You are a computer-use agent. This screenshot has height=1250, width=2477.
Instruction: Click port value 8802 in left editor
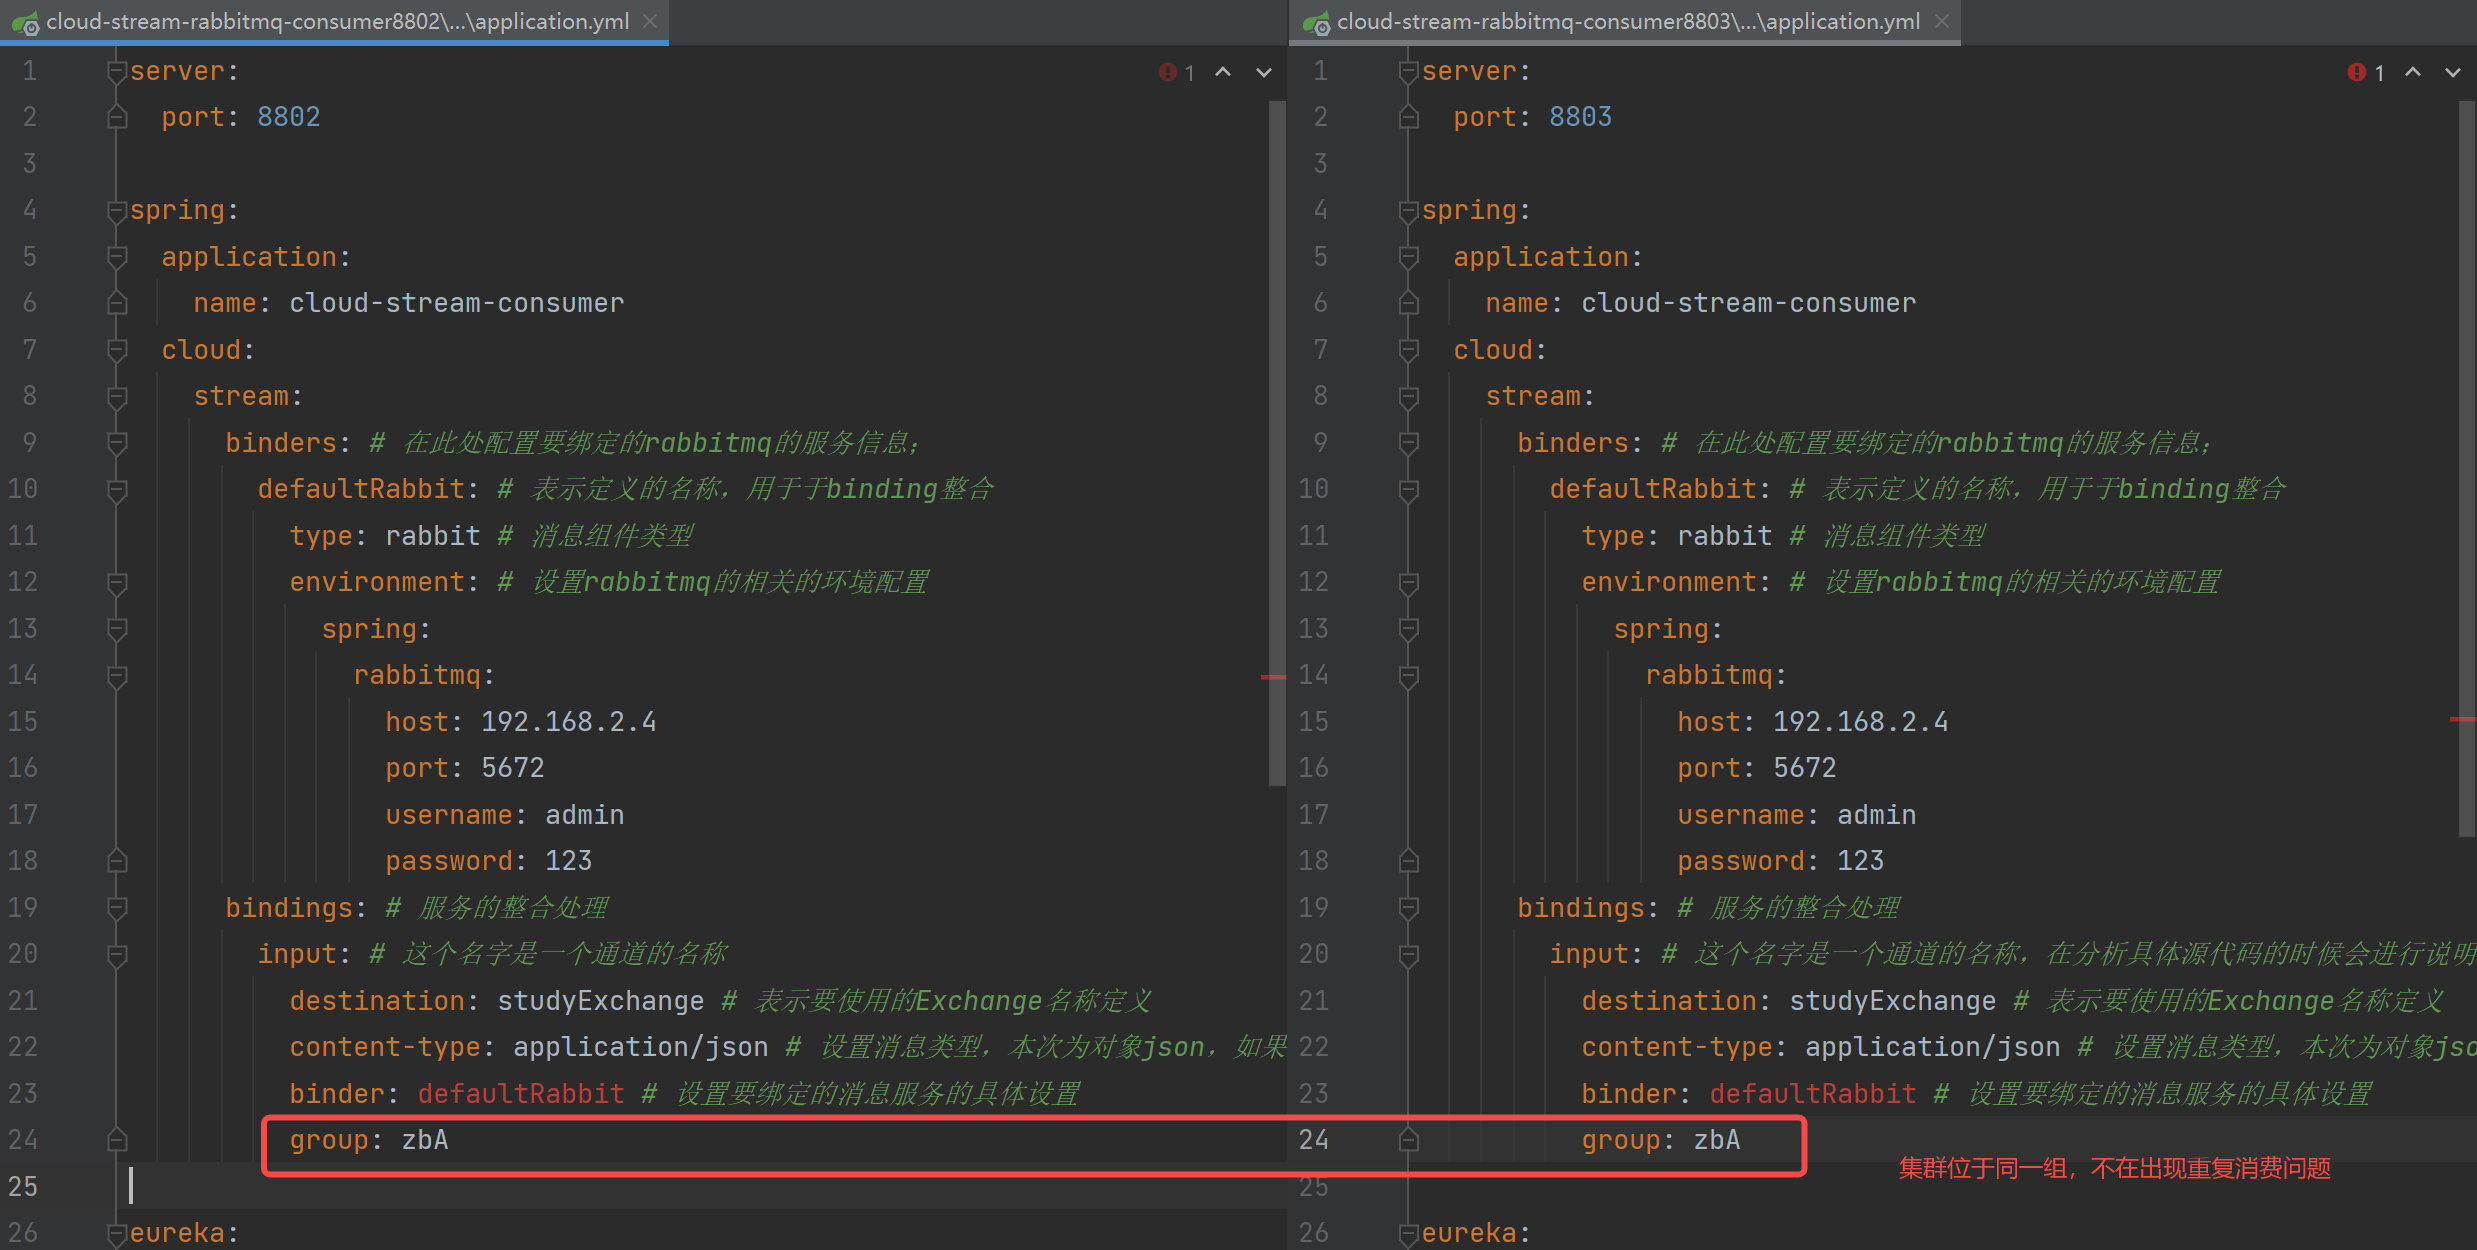[289, 117]
